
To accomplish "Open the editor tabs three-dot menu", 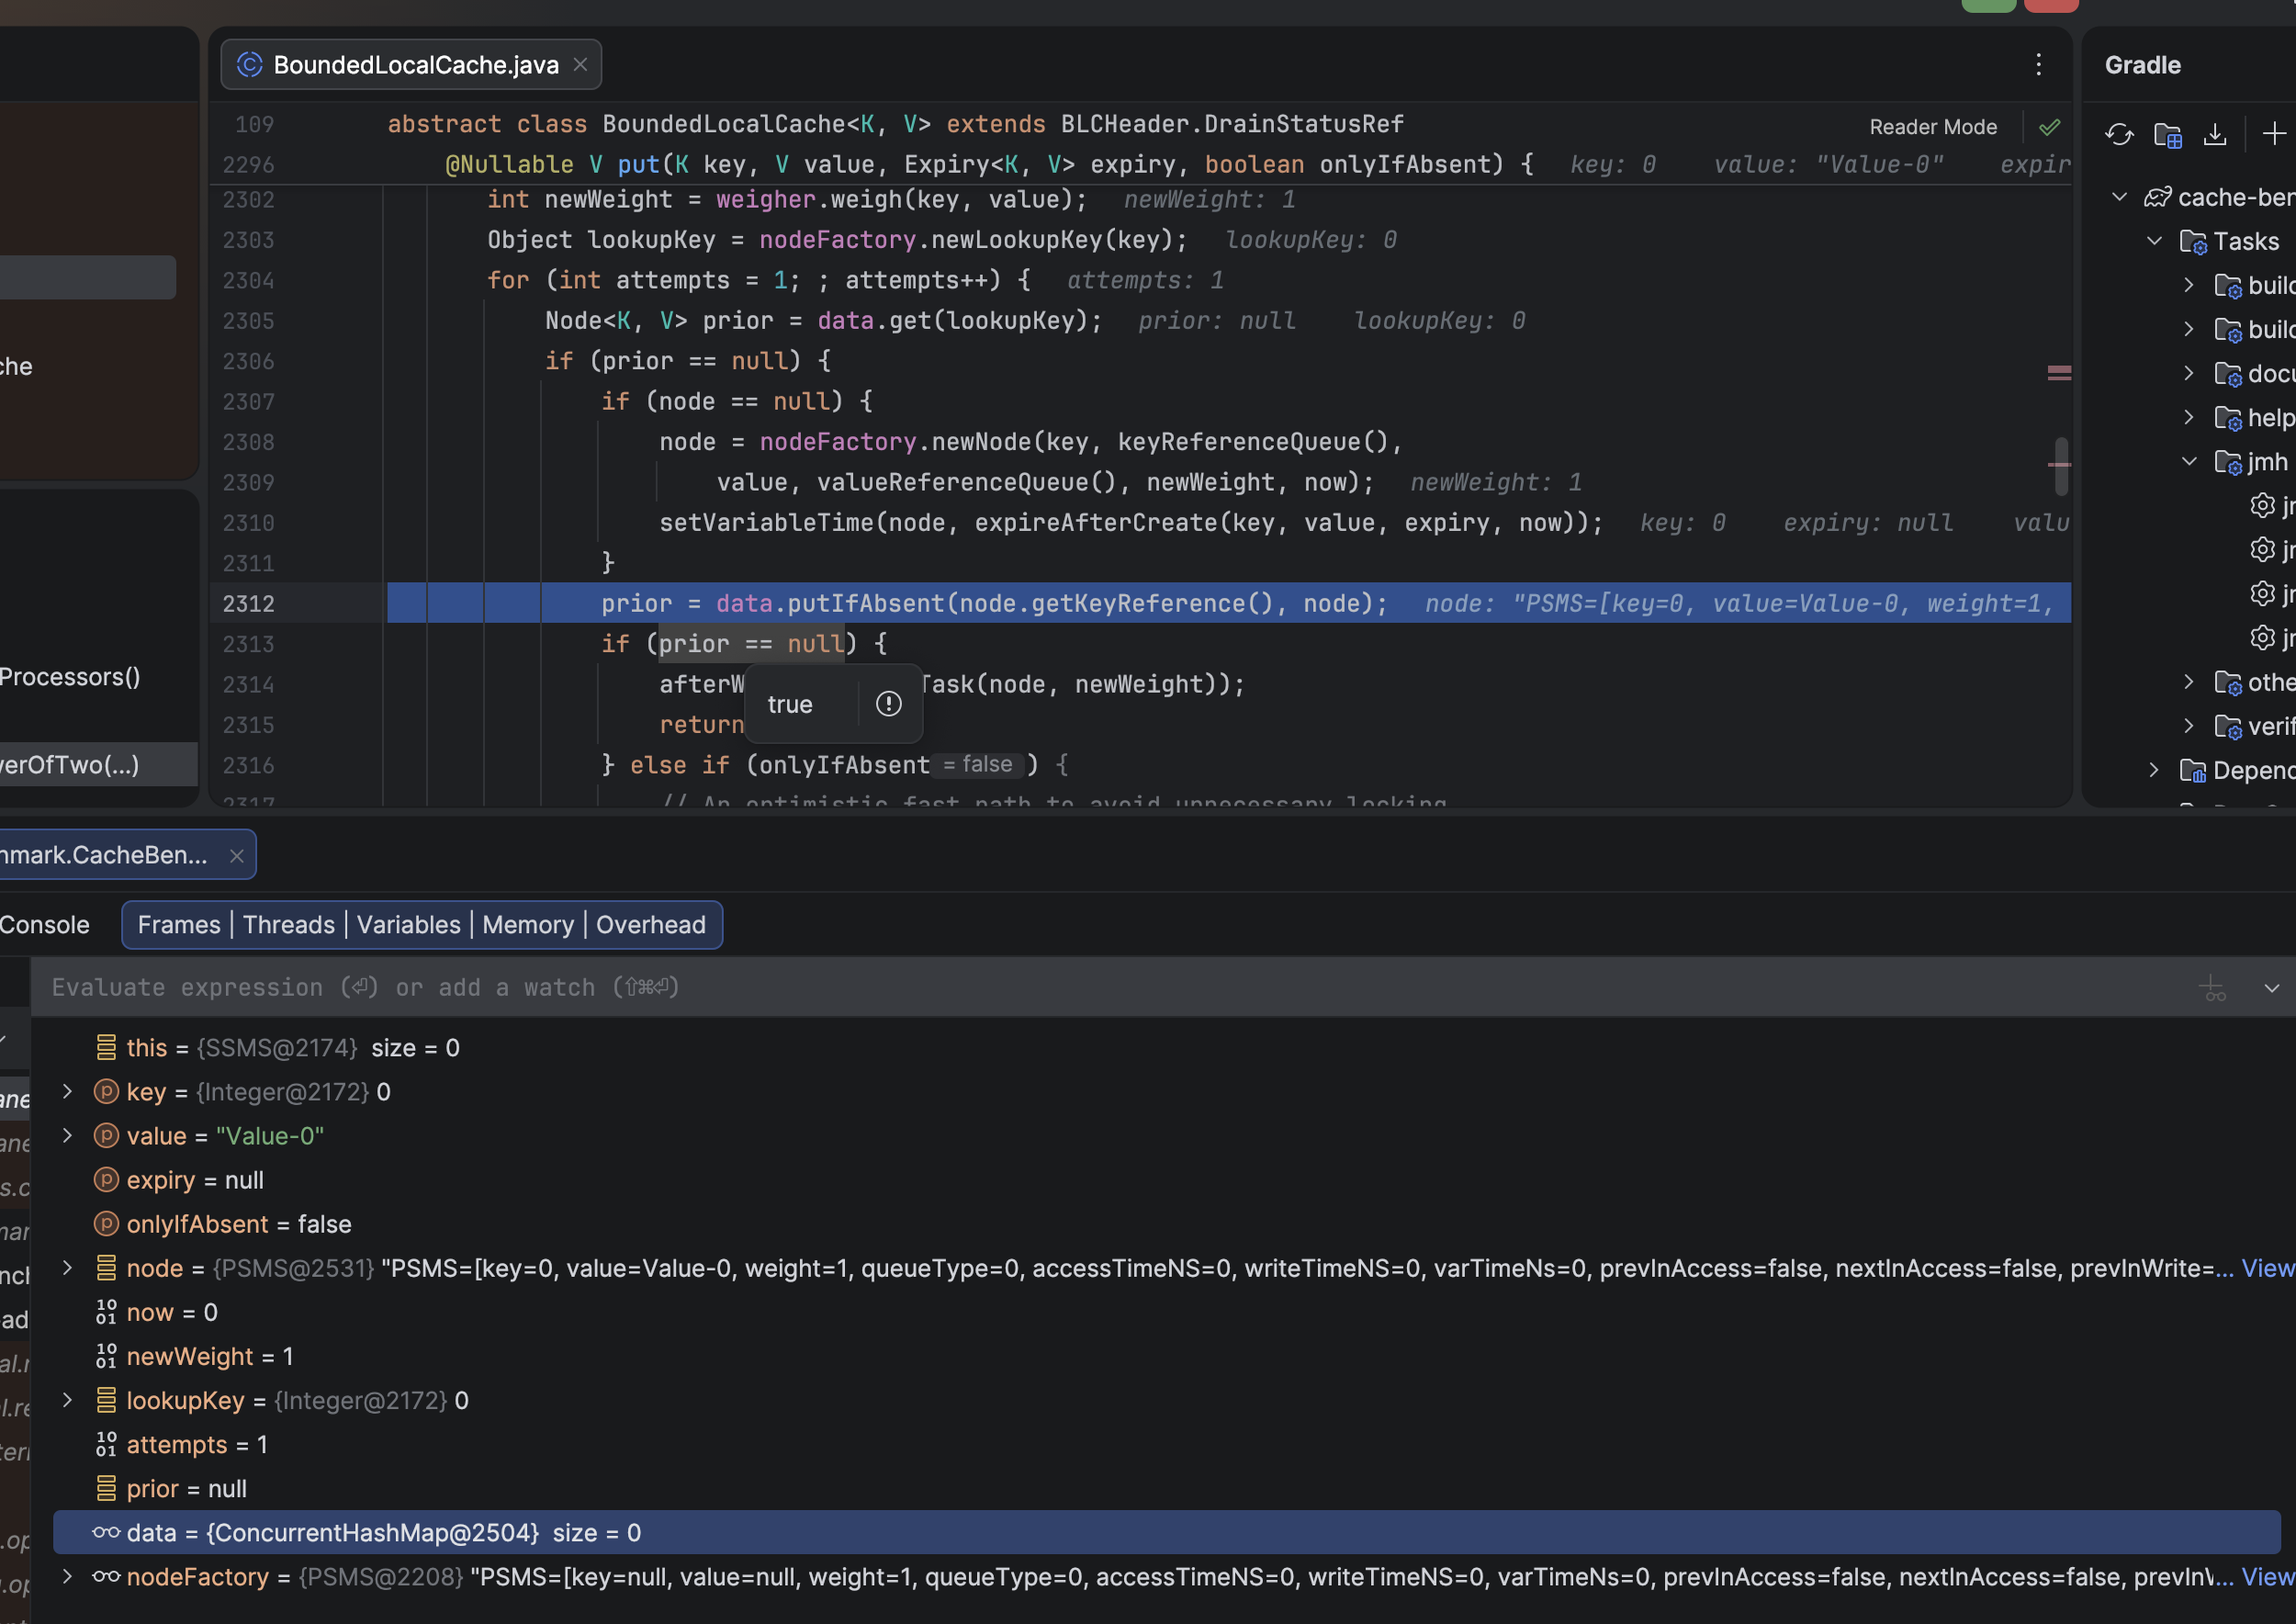I will (x=2038, y=65).
